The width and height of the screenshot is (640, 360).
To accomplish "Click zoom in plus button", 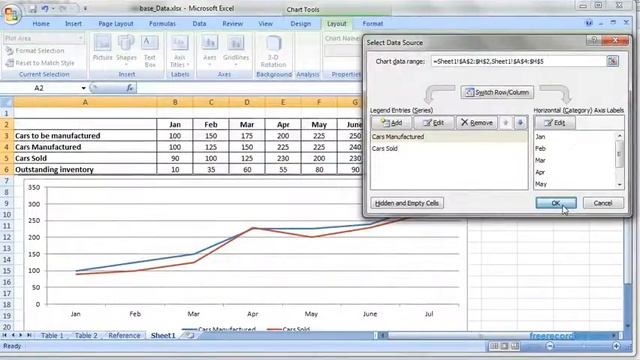I will pos(616,346).
